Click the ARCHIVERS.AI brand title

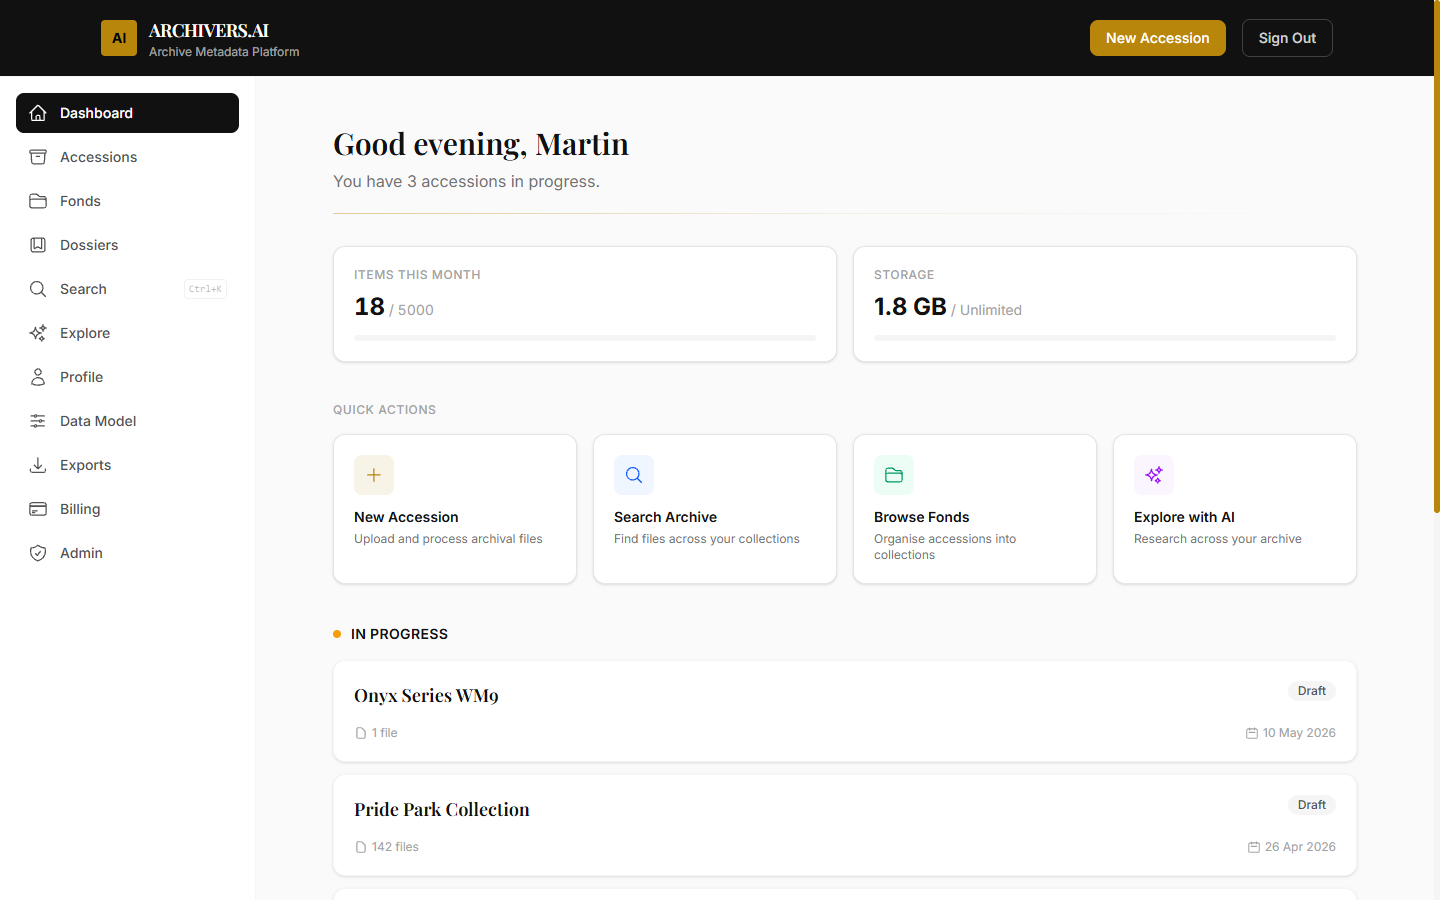tap(209, 31)
